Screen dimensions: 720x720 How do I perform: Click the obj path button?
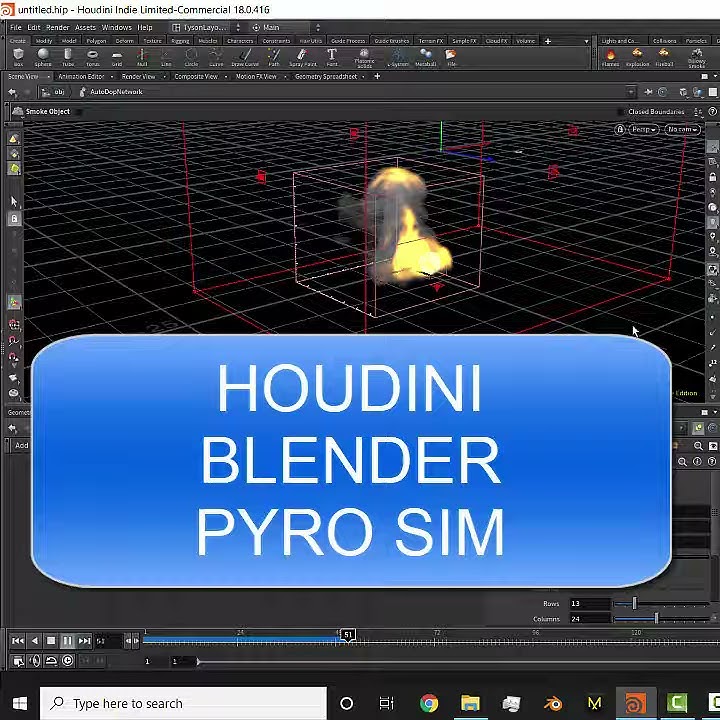point(54,92)
